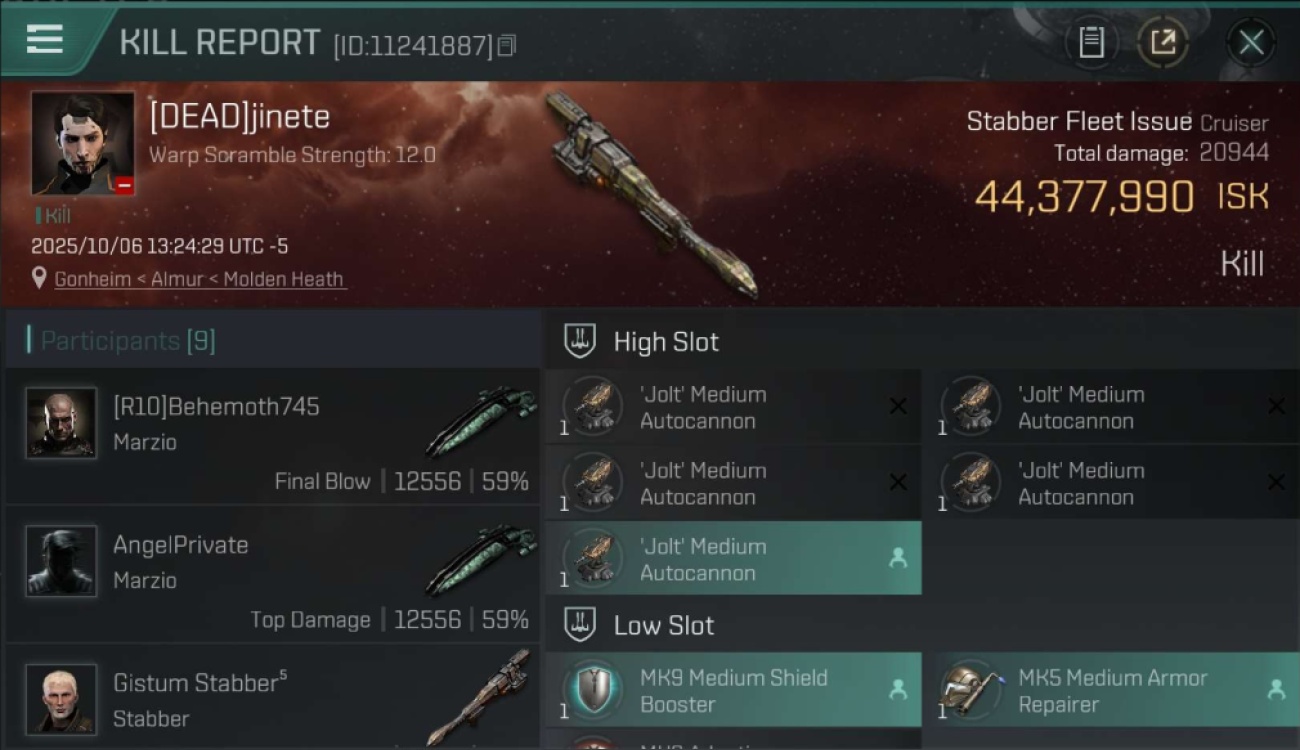Click the Medium Armor Repairer module icon
1300x750 pixels.
[972, 690]
